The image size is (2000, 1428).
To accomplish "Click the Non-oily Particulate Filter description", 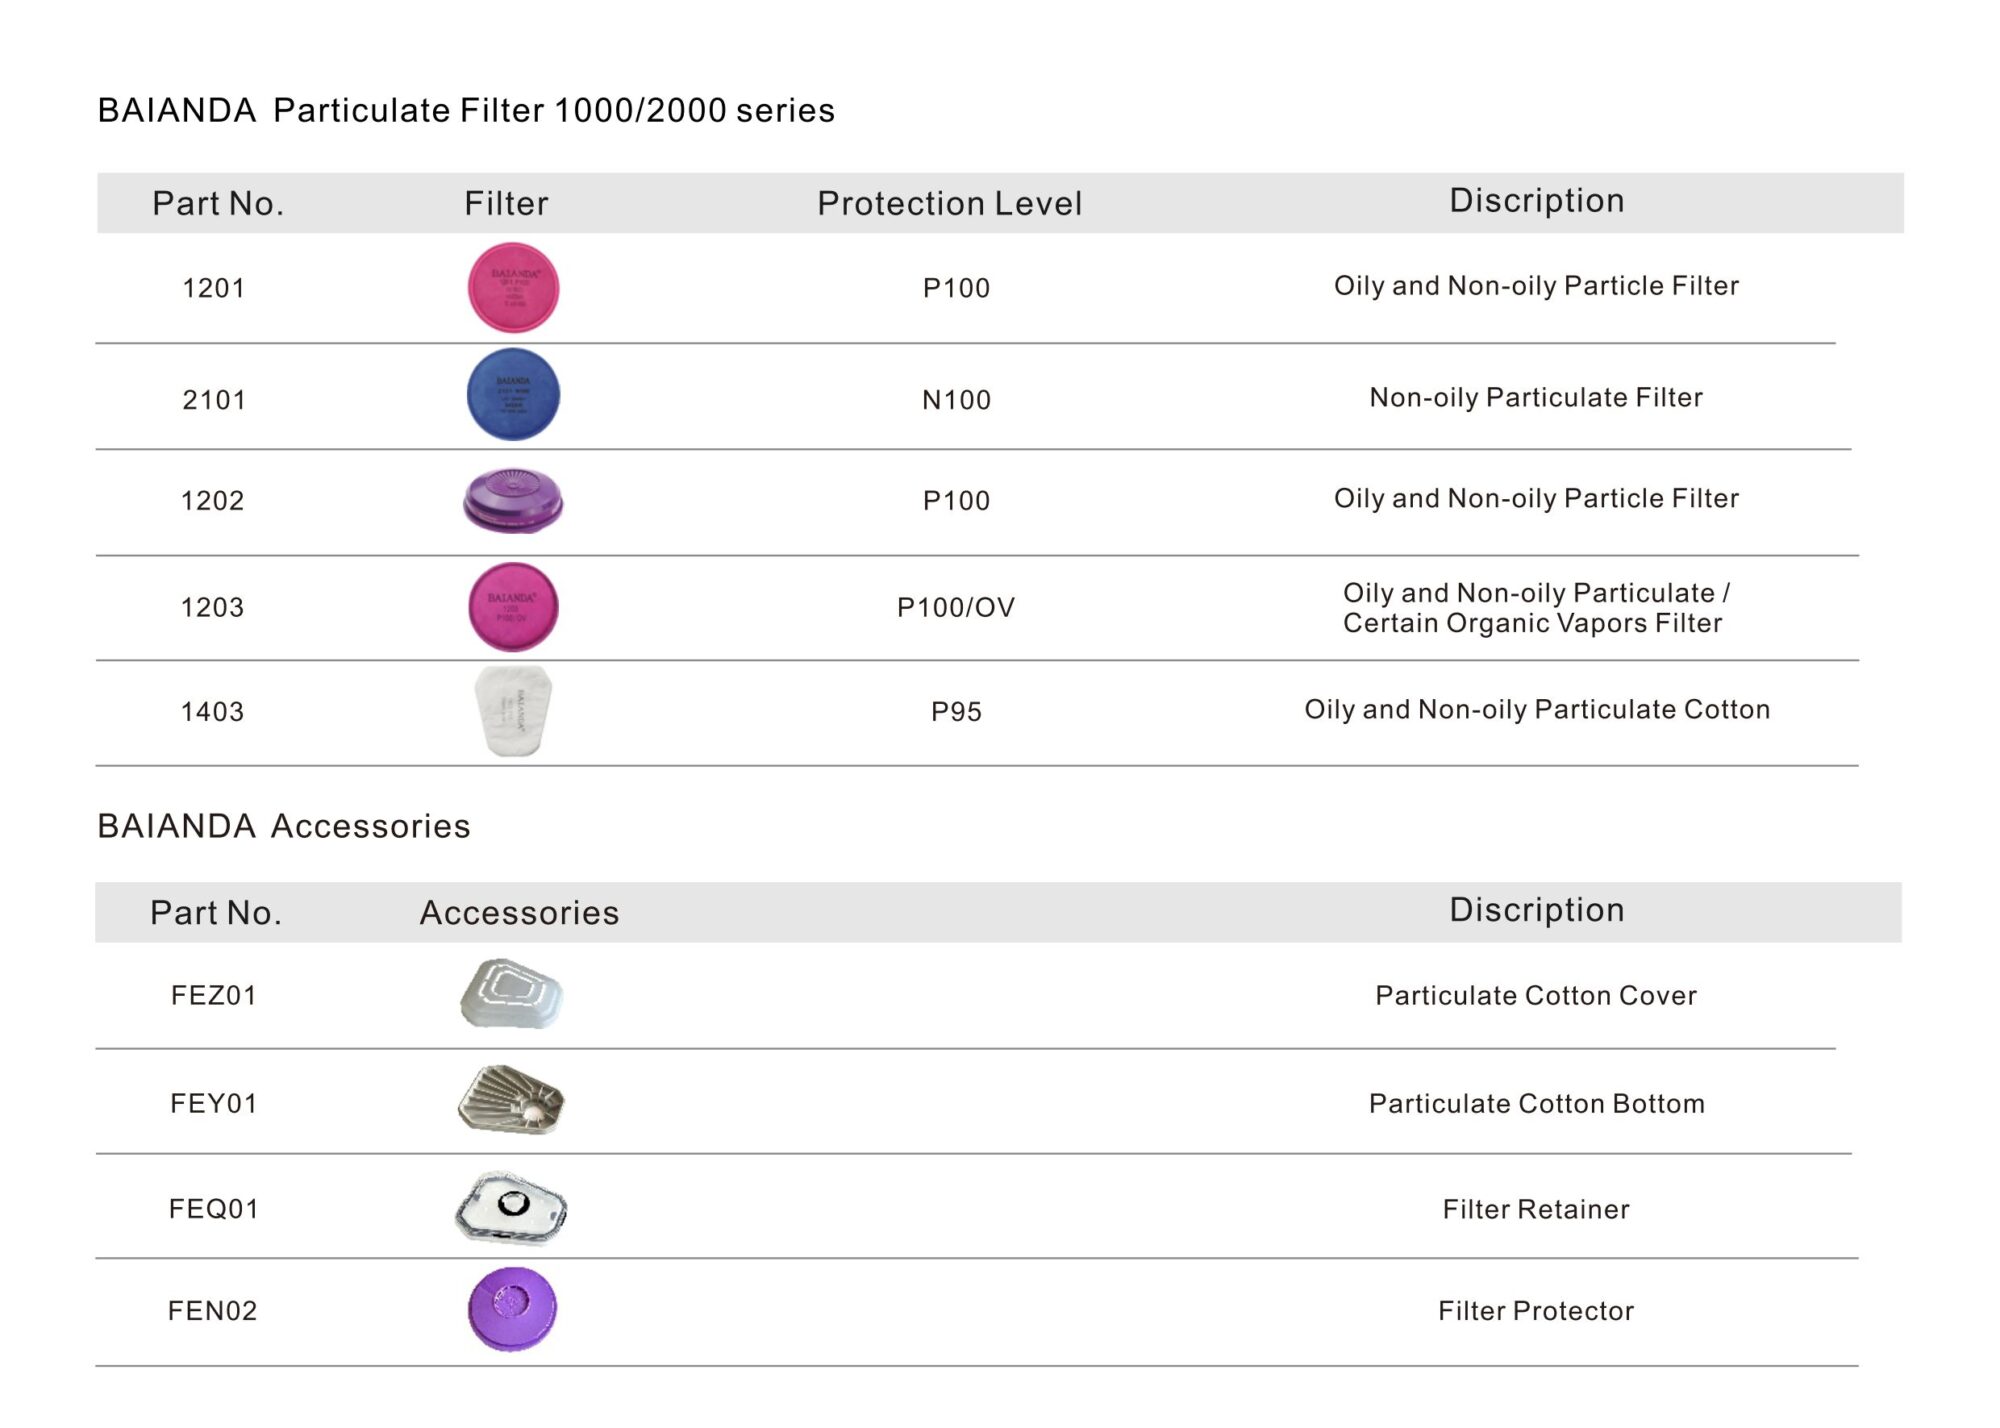I will click(1536, 398).
